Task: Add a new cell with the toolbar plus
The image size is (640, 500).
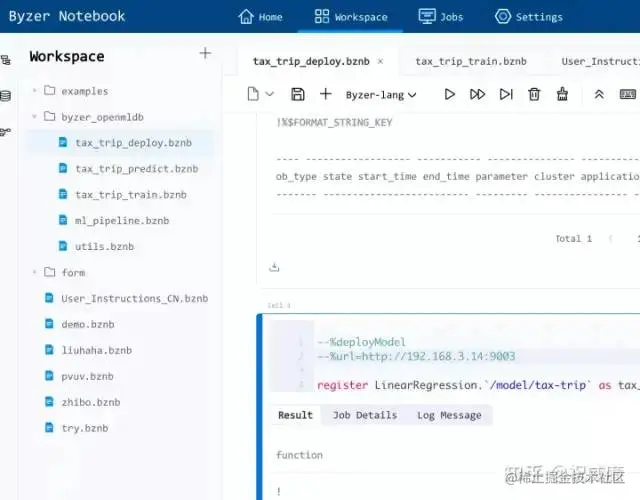Action: (326, 94)
